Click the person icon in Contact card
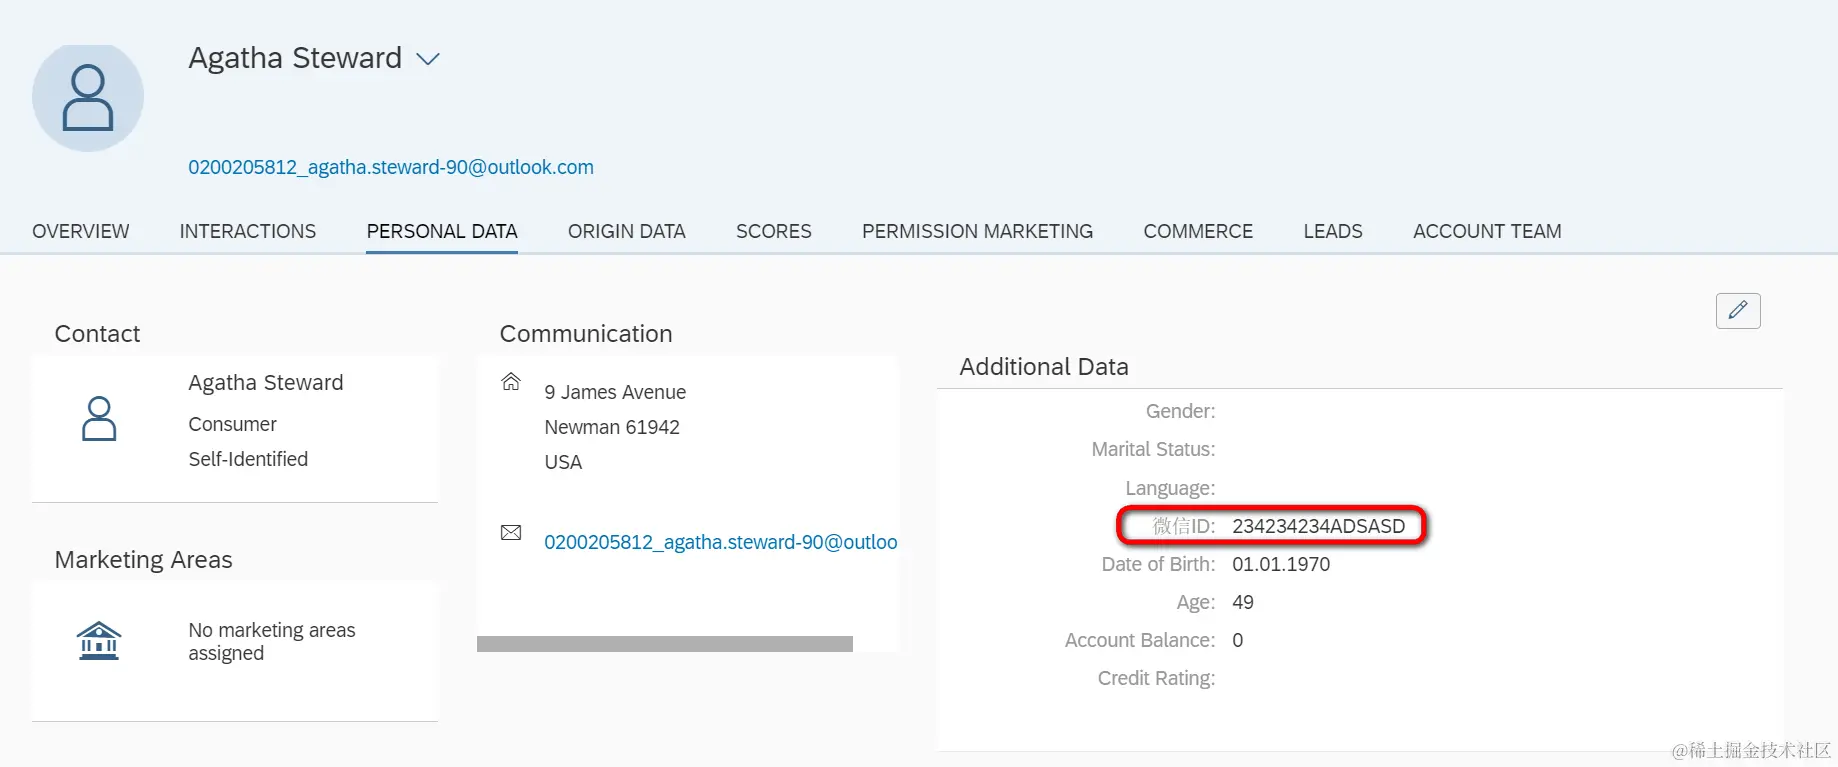This screenshot has width=1838, height=767. 99,419
